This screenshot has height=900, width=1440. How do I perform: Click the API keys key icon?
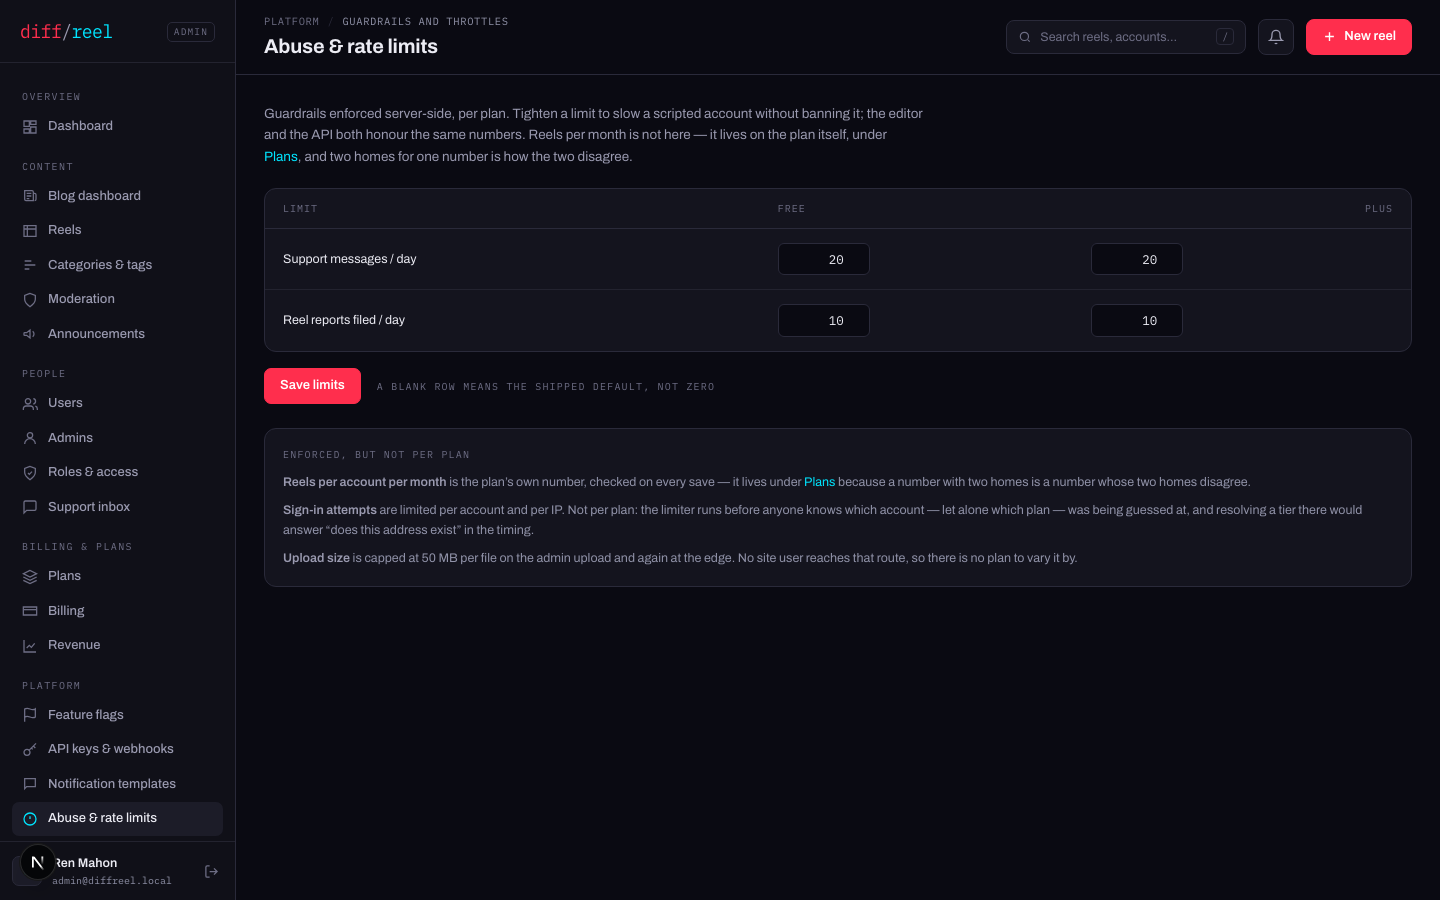pos(30,750)
